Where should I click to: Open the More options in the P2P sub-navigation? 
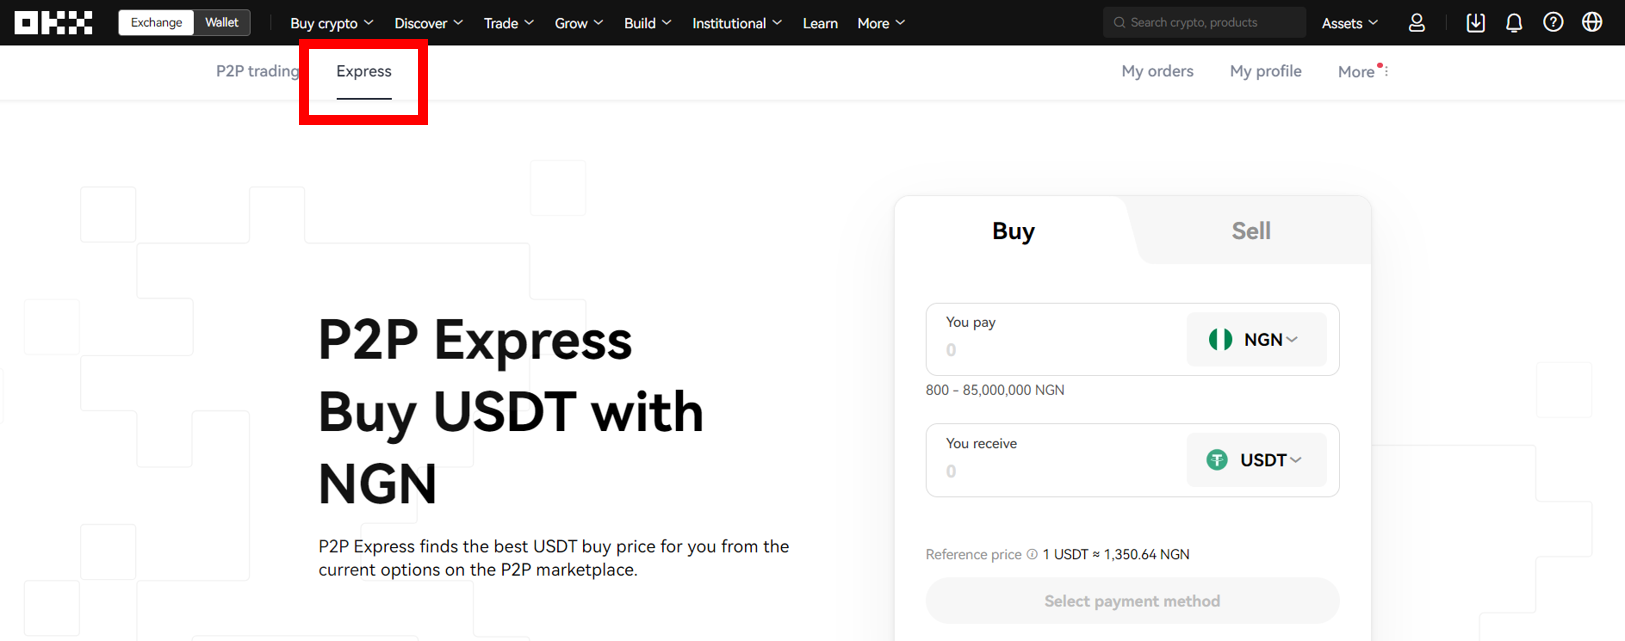[1363, 72]
